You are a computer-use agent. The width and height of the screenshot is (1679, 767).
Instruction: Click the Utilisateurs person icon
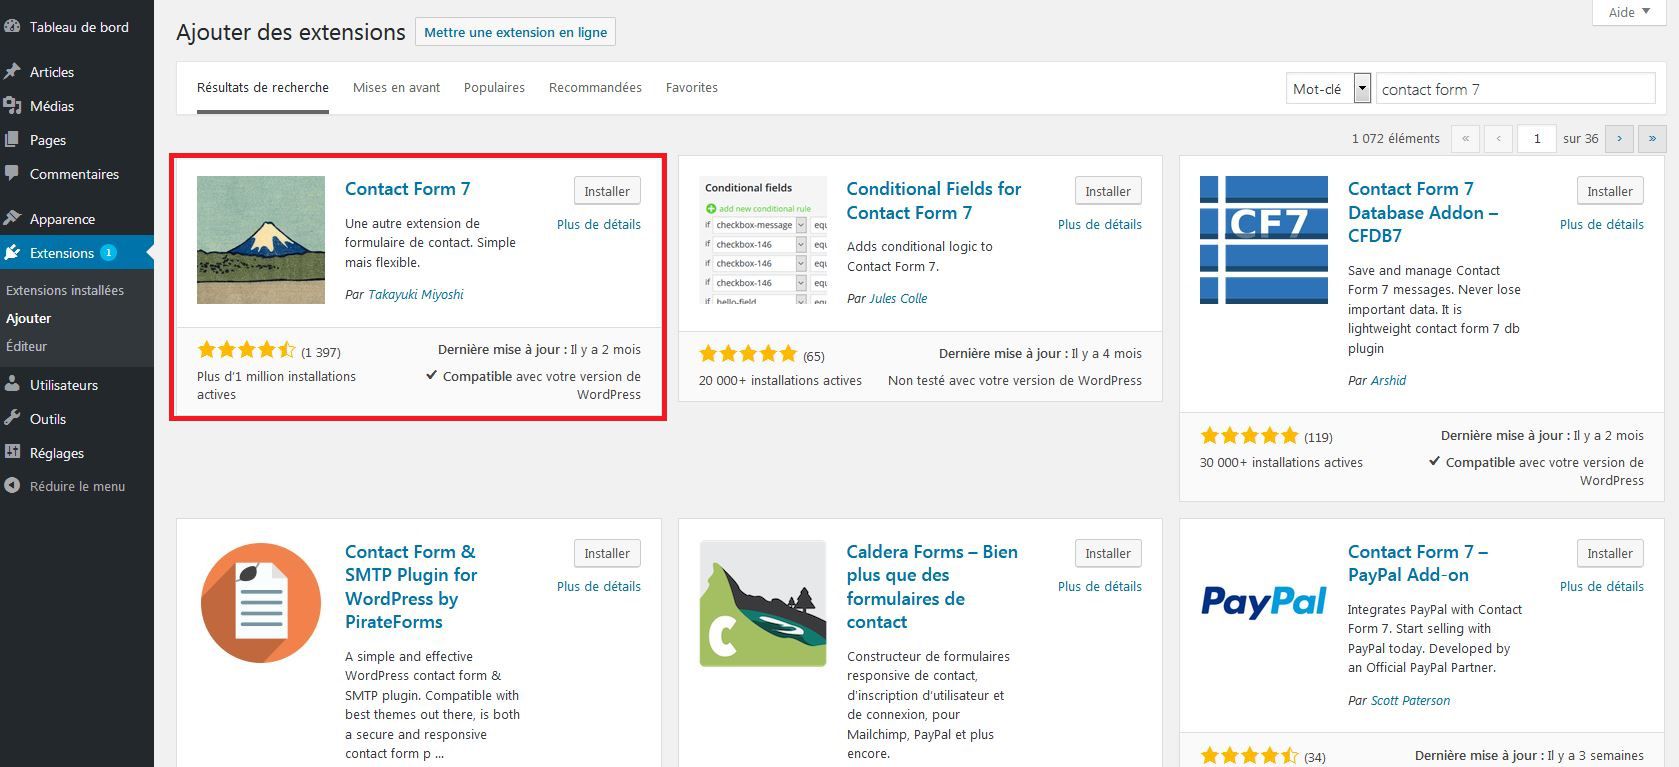(x=12, y=385)
